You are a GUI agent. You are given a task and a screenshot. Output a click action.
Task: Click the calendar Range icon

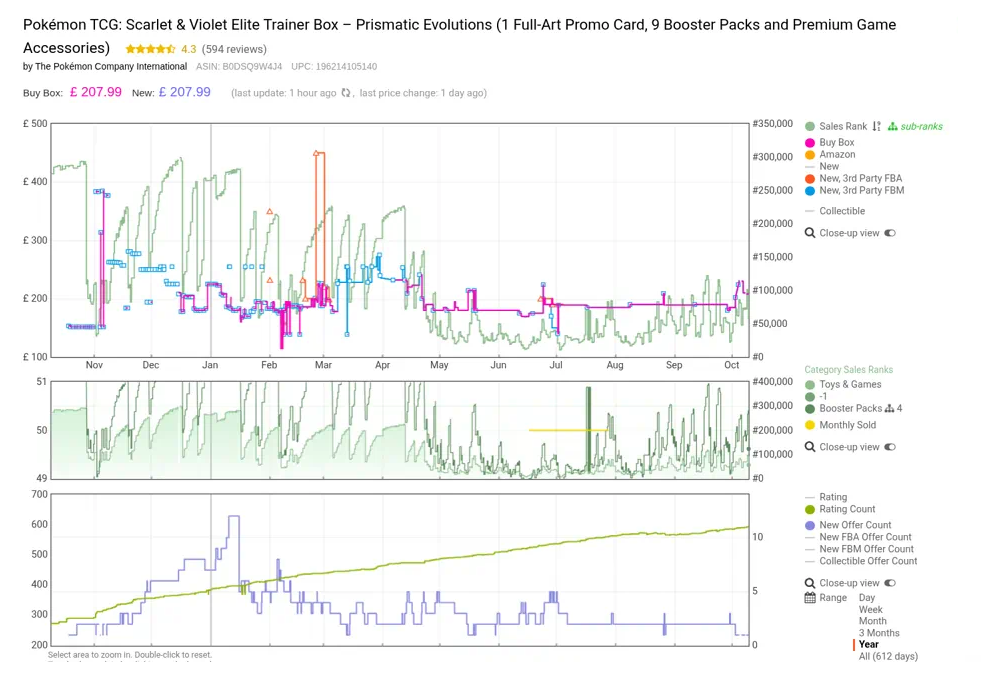[810, 598]
